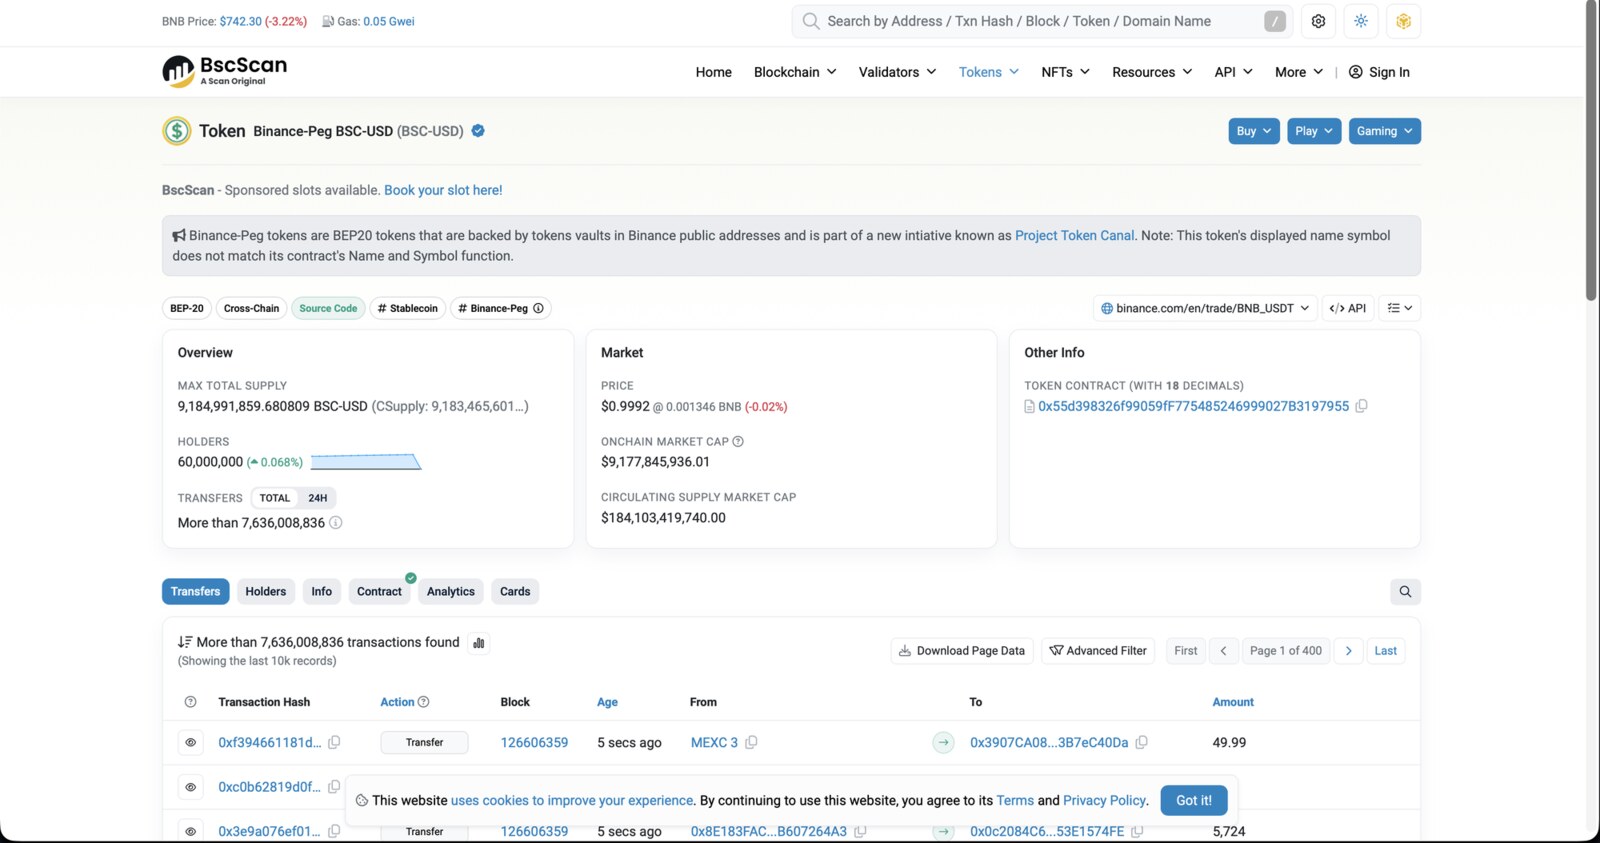
Task: Open the Play dropdown
Action: (x=1314, y=131)
